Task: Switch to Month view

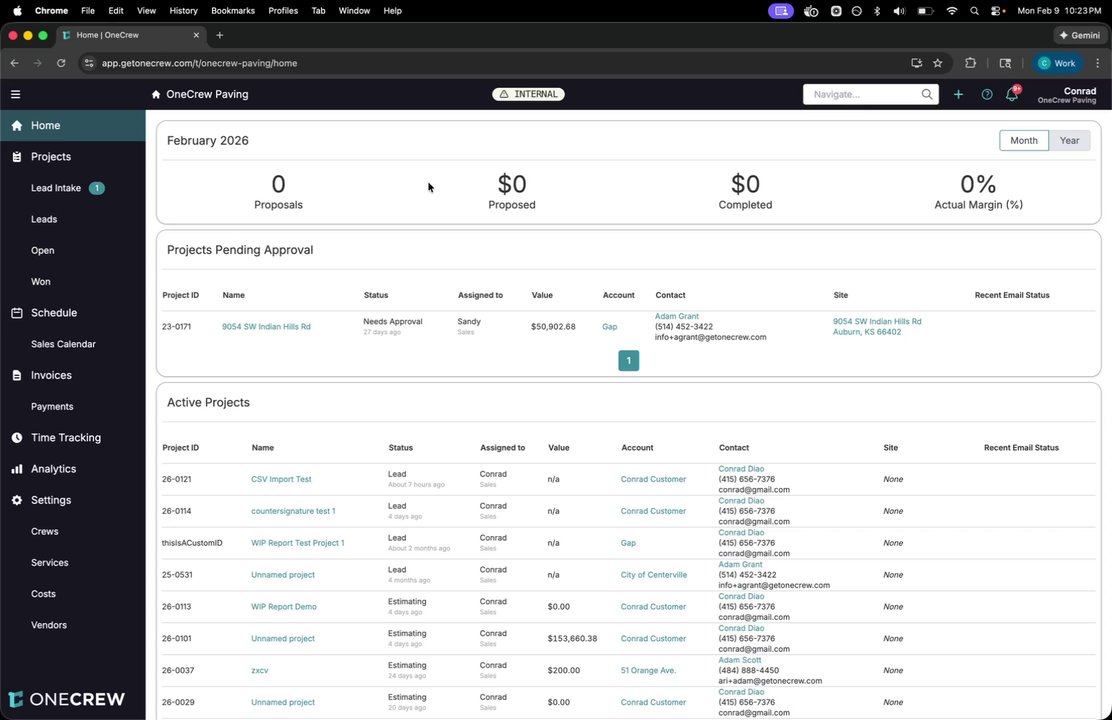Action: [1023, 140]
